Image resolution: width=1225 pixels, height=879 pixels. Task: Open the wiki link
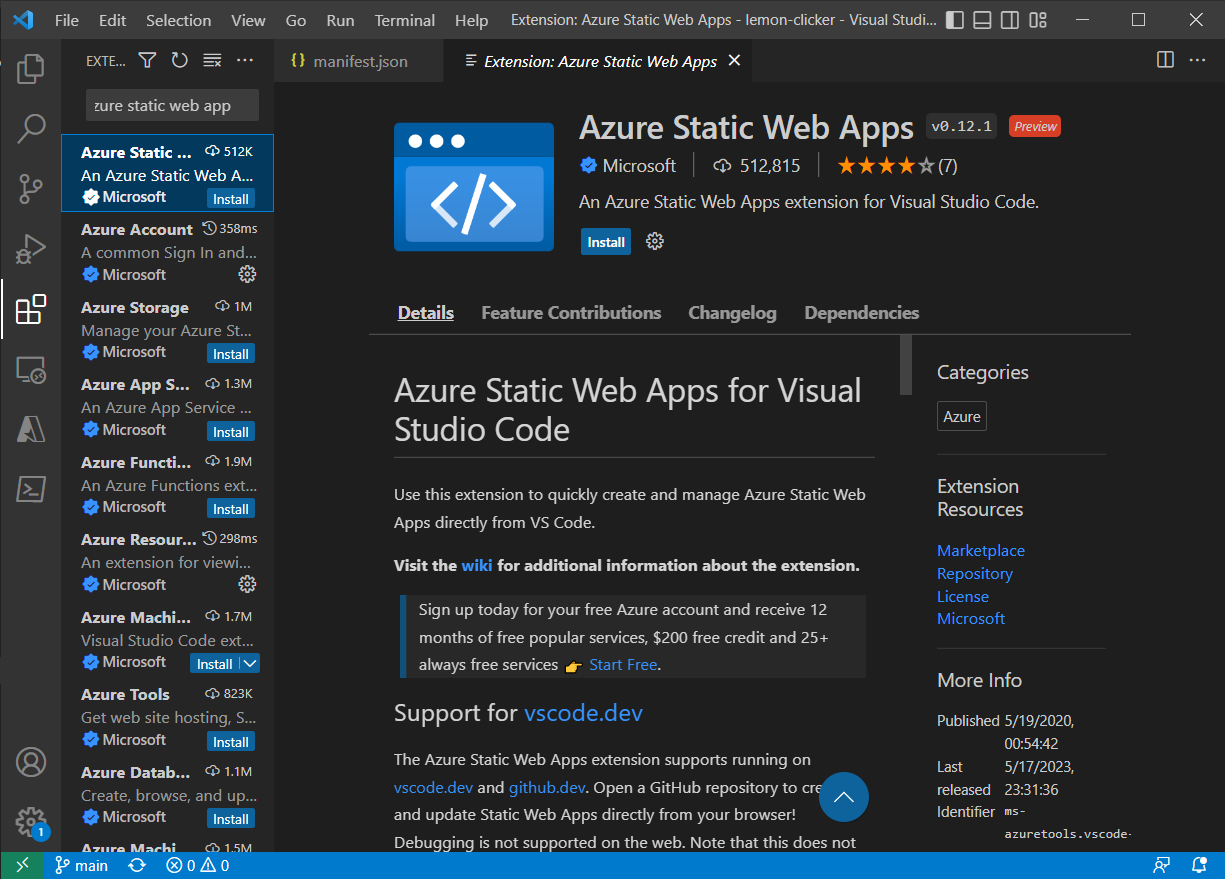(477, 565)
